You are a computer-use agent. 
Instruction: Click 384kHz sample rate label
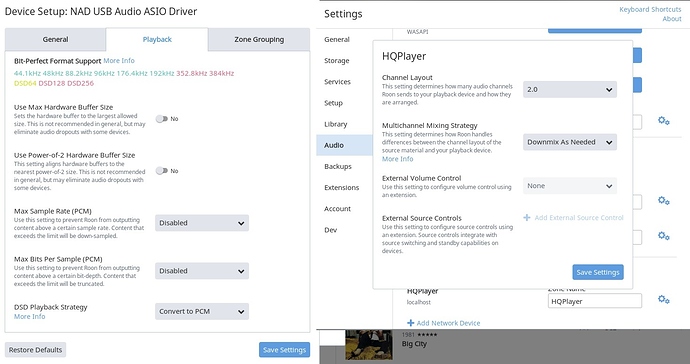[x=221, y=73]
